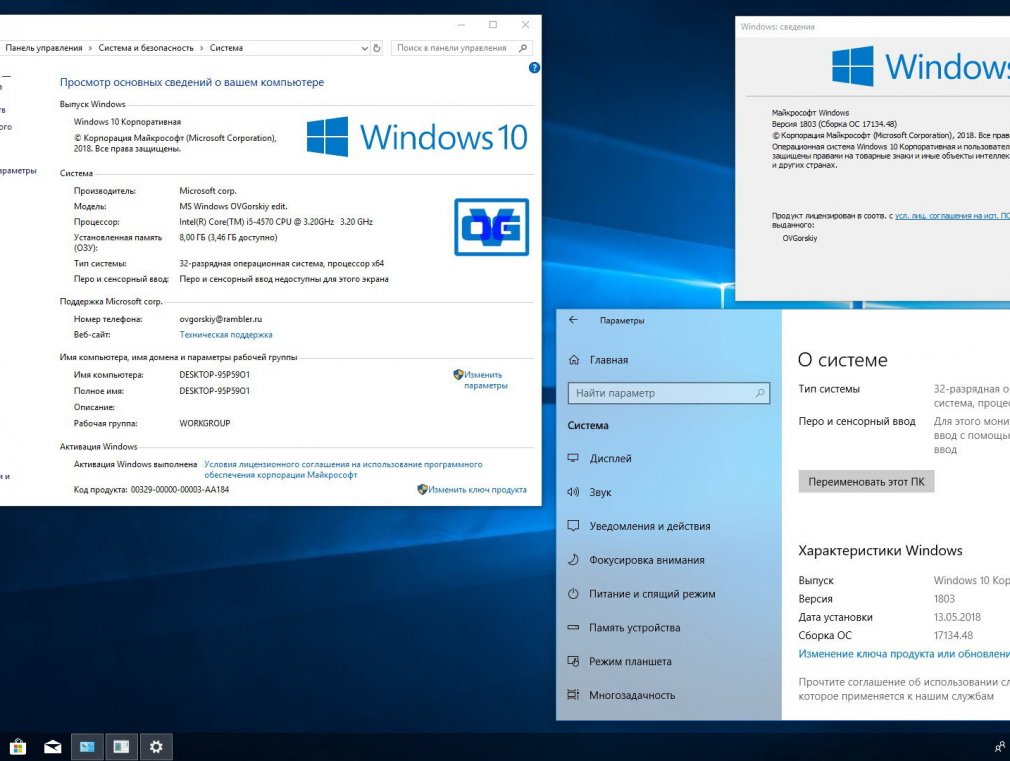1010x761 pixels.
Task: Select the winver window taskbar button
Action: click(x=121, y=746)
